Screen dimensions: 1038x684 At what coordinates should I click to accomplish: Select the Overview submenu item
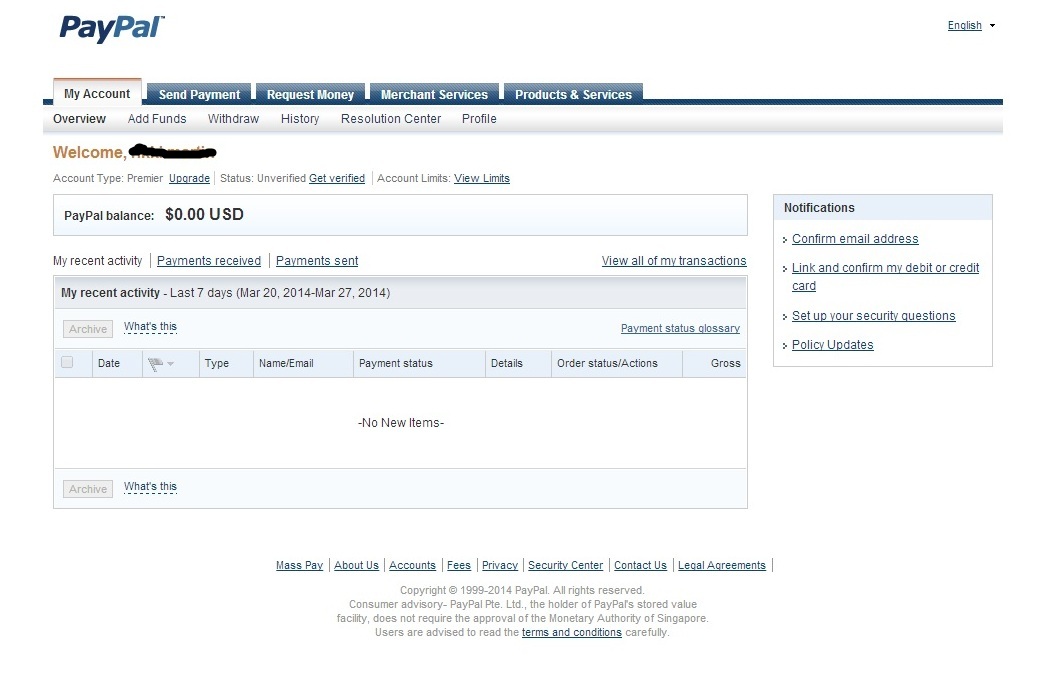79,119
